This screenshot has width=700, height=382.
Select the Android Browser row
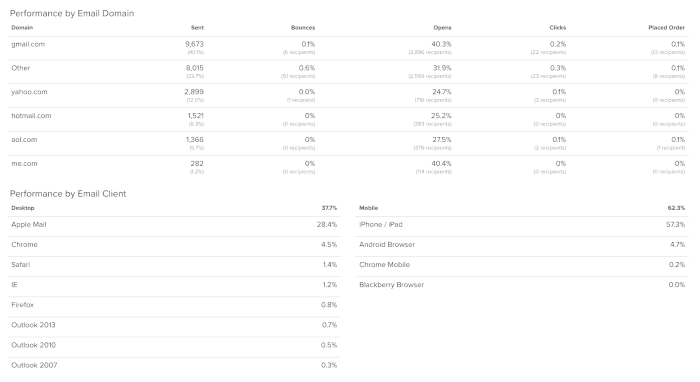pyautogui.click(x=522, y=247)
